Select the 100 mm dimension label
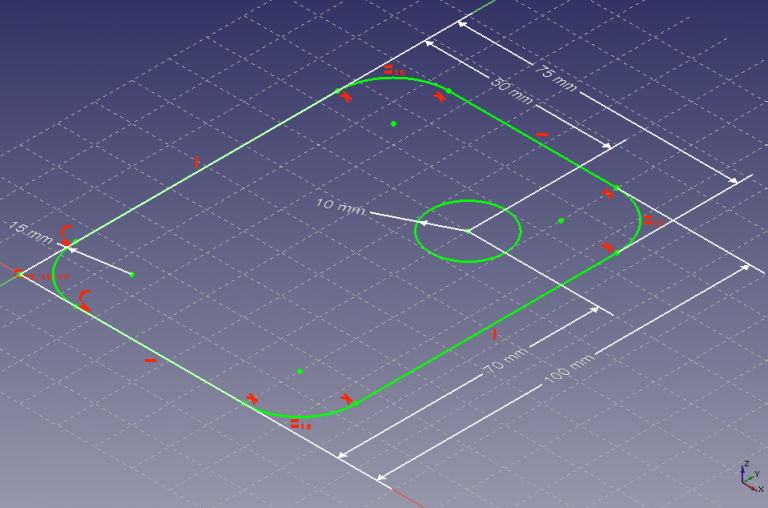 tap(569, 368)
